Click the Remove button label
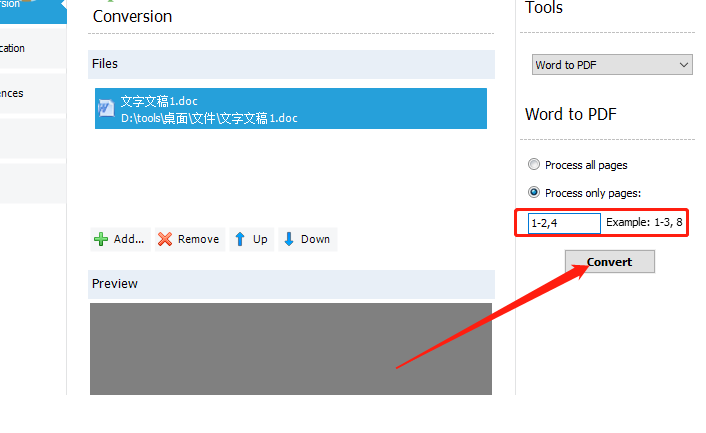 coord(198,239)
